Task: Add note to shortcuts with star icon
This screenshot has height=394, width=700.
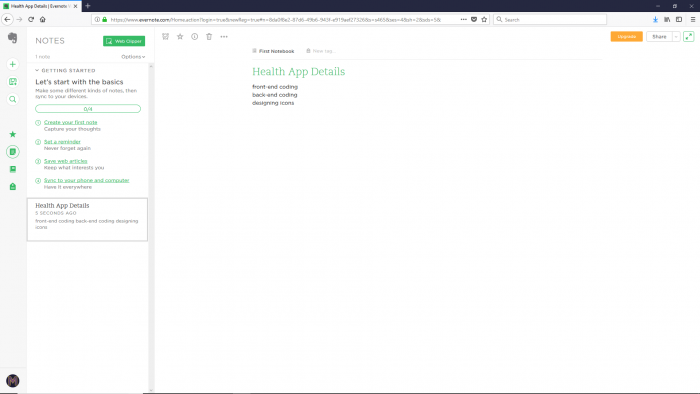Action: point(180,37)
